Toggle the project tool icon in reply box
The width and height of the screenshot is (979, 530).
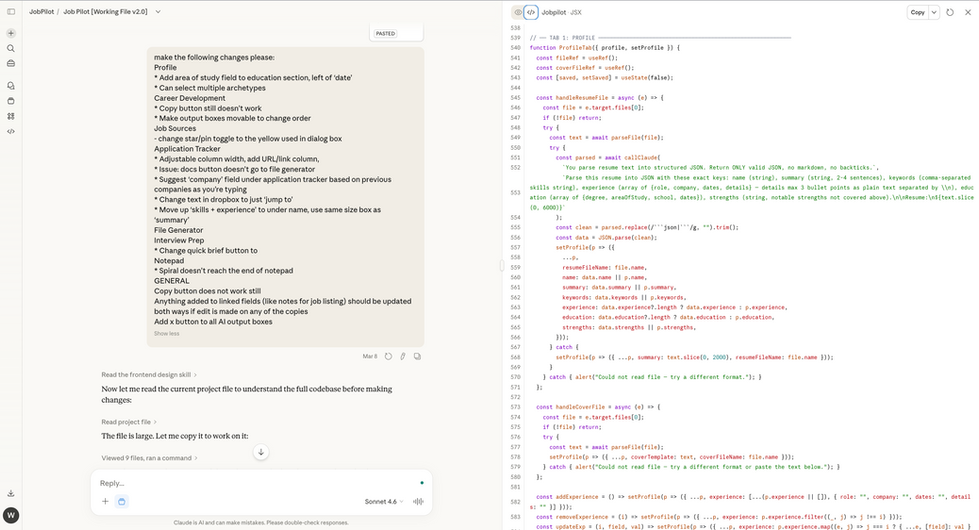click(122, 501)
